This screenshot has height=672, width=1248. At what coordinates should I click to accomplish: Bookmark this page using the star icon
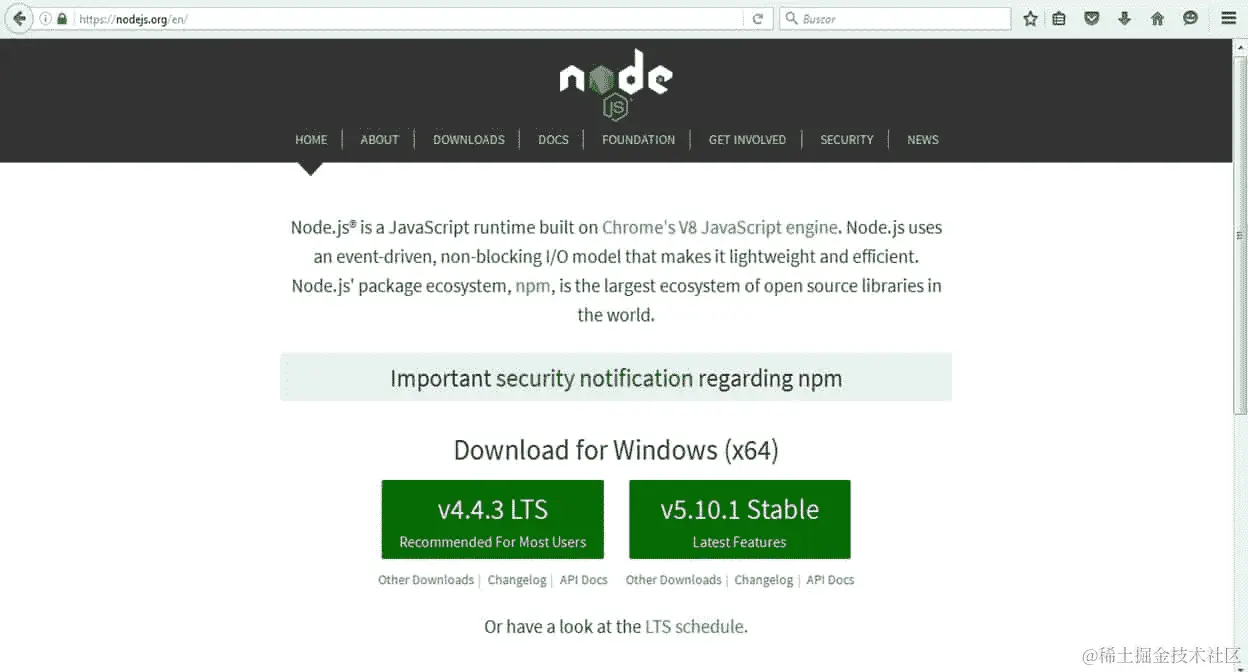(x=1030, y=17)
